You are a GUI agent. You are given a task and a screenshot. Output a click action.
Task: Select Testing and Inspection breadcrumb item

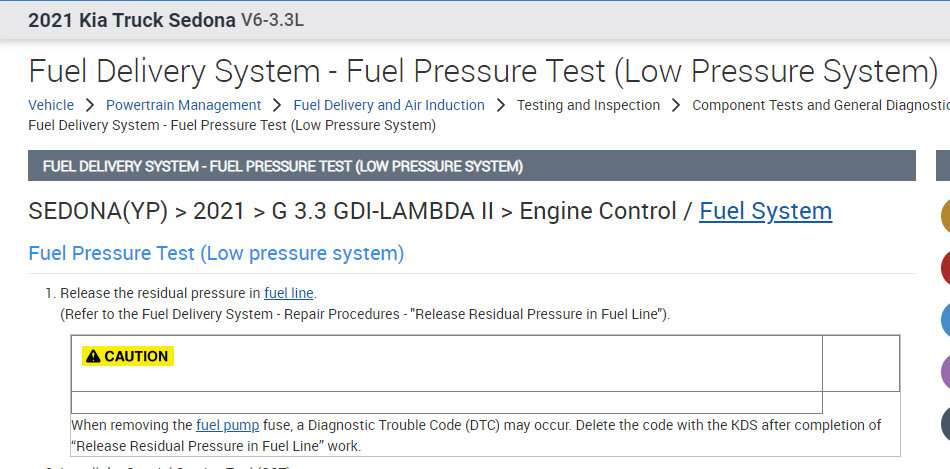point(588,105)
